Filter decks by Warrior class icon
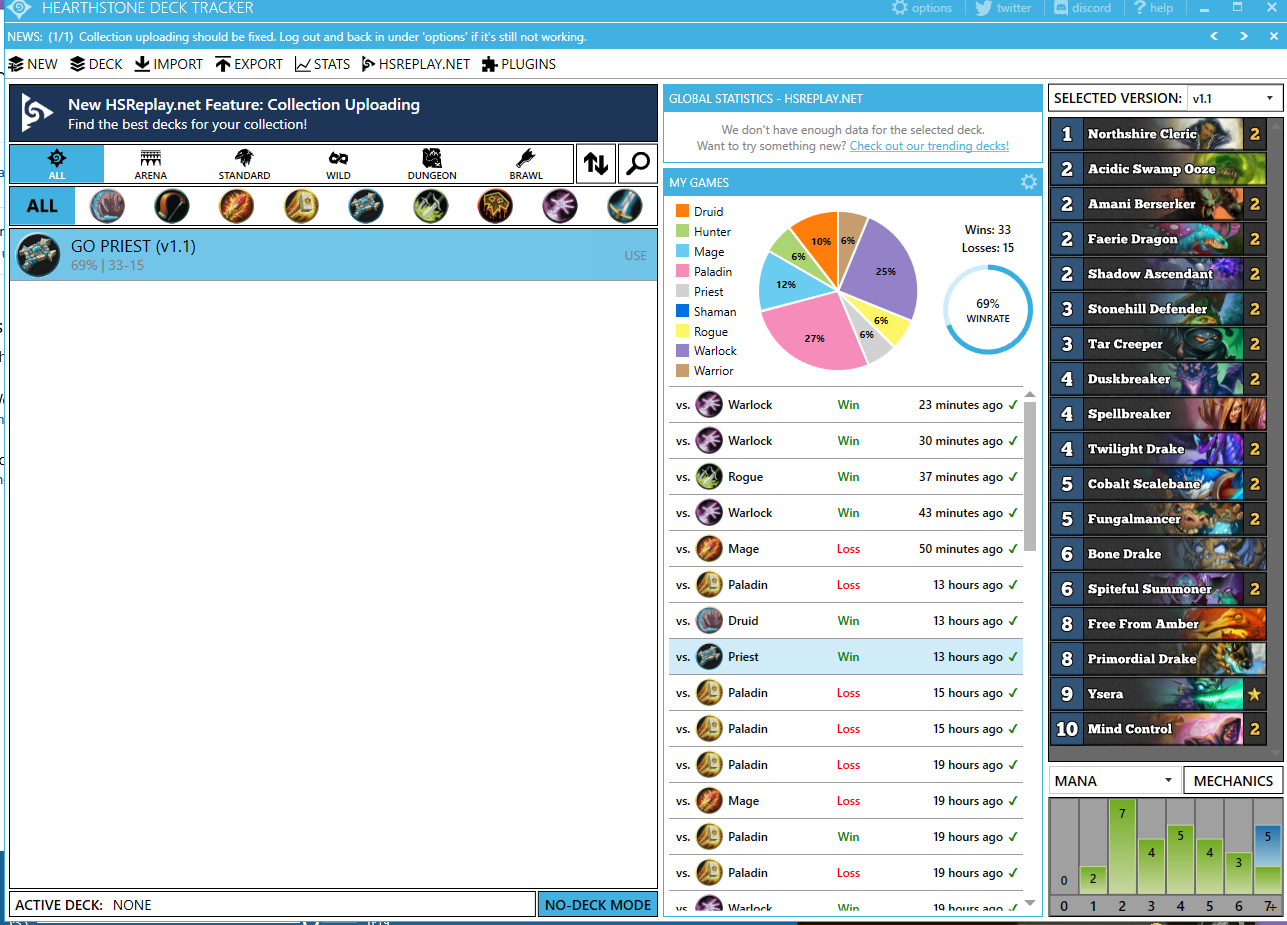 click(625, 206)
